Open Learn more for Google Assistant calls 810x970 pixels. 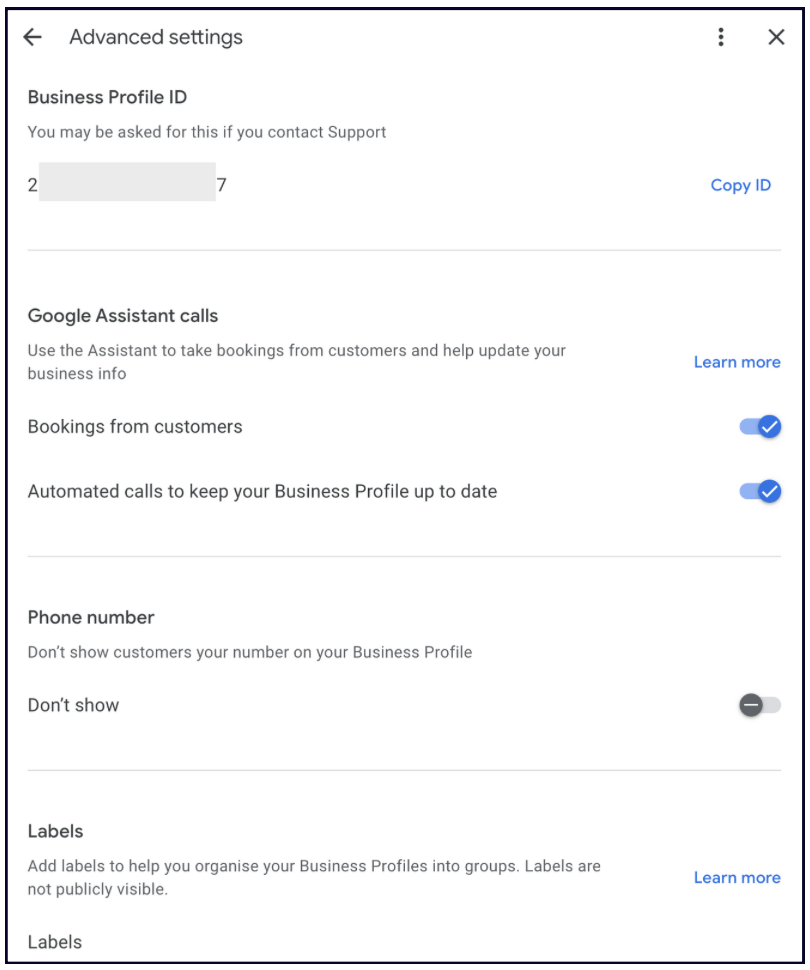coord(737,362)
